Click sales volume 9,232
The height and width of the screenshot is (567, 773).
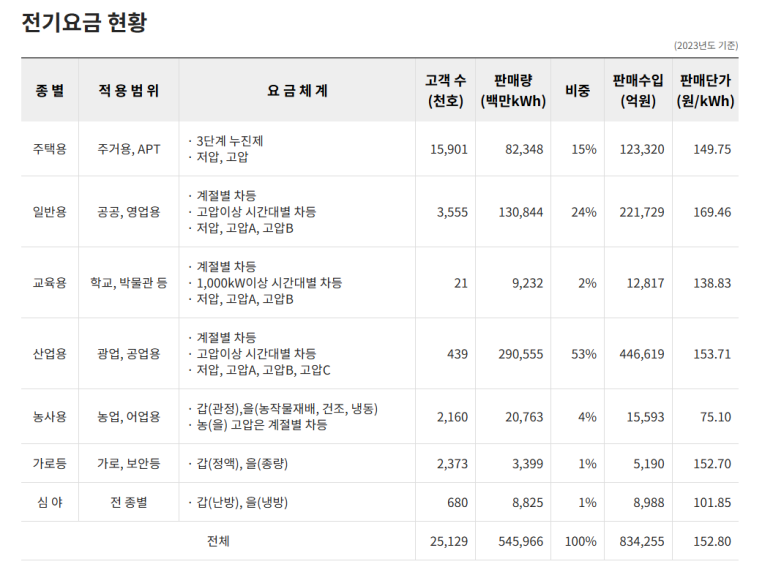(x=527, y=283)
